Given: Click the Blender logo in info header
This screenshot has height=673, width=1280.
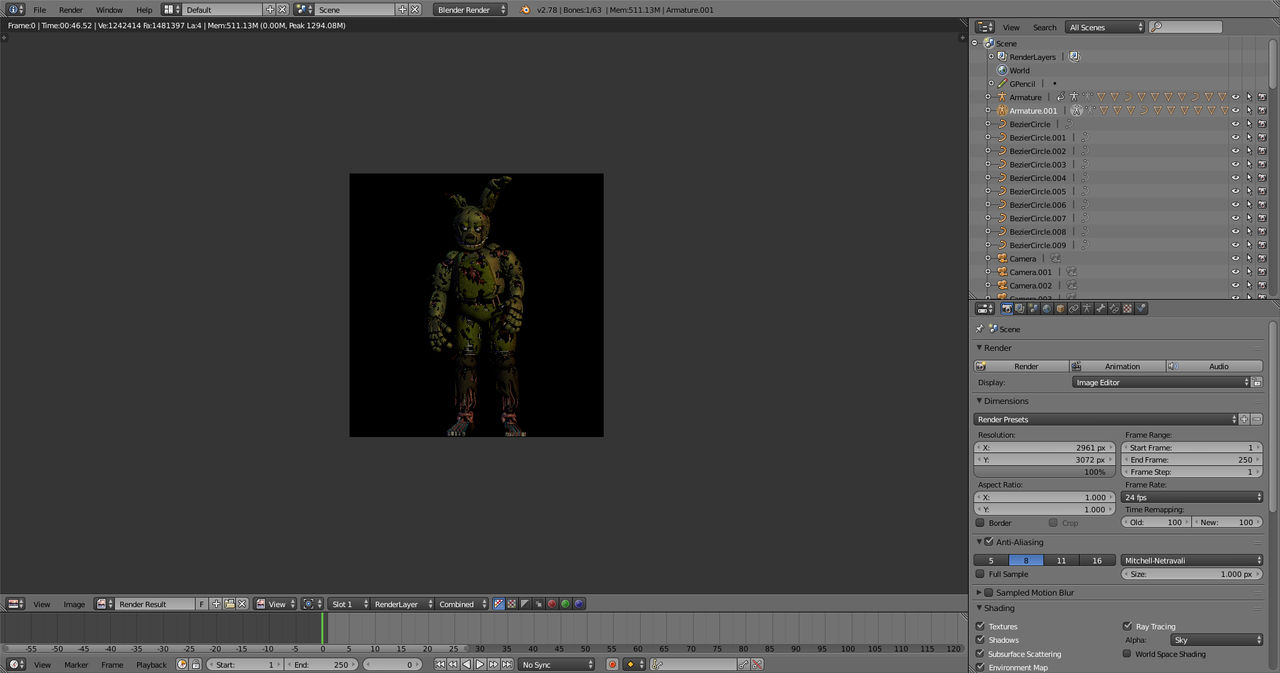Looking at the screenshot, I should (525, 9).
